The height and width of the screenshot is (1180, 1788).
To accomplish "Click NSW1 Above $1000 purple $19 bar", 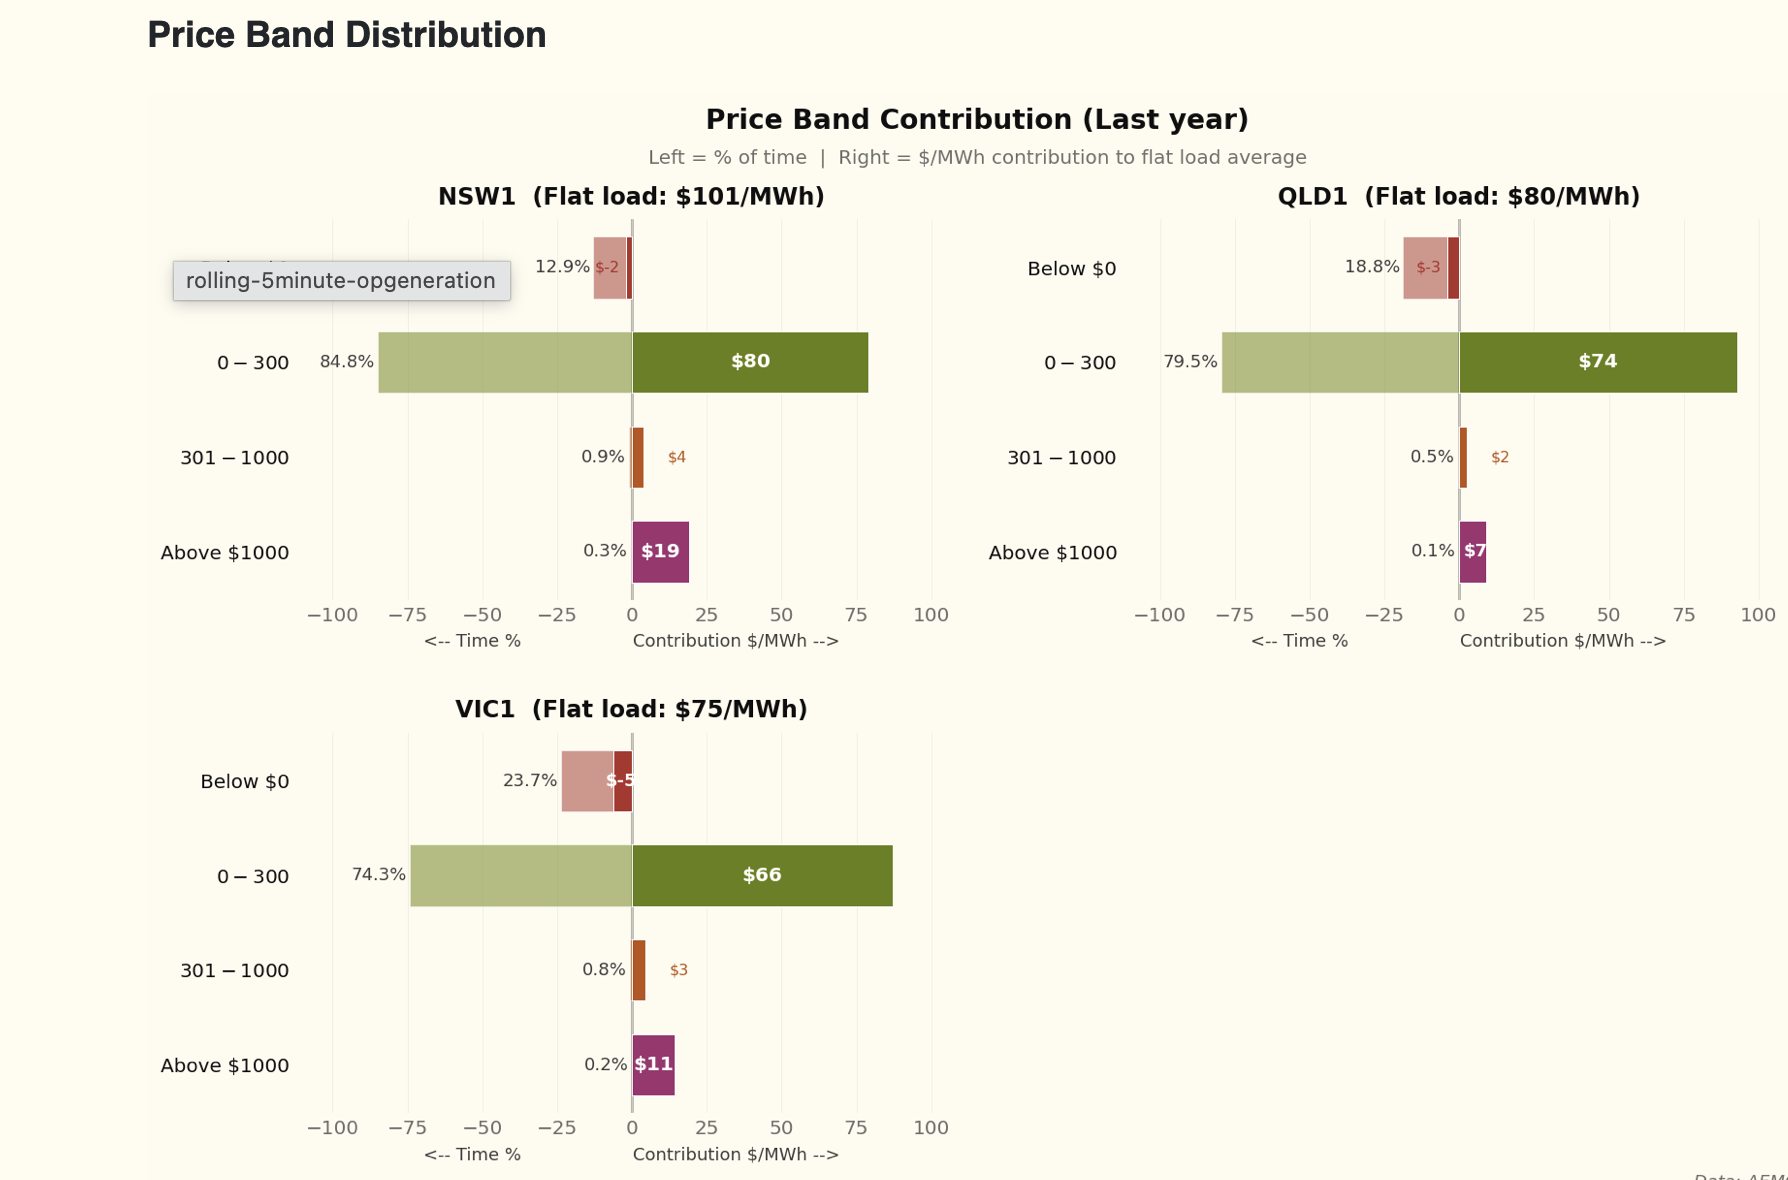I will point(660,552).
